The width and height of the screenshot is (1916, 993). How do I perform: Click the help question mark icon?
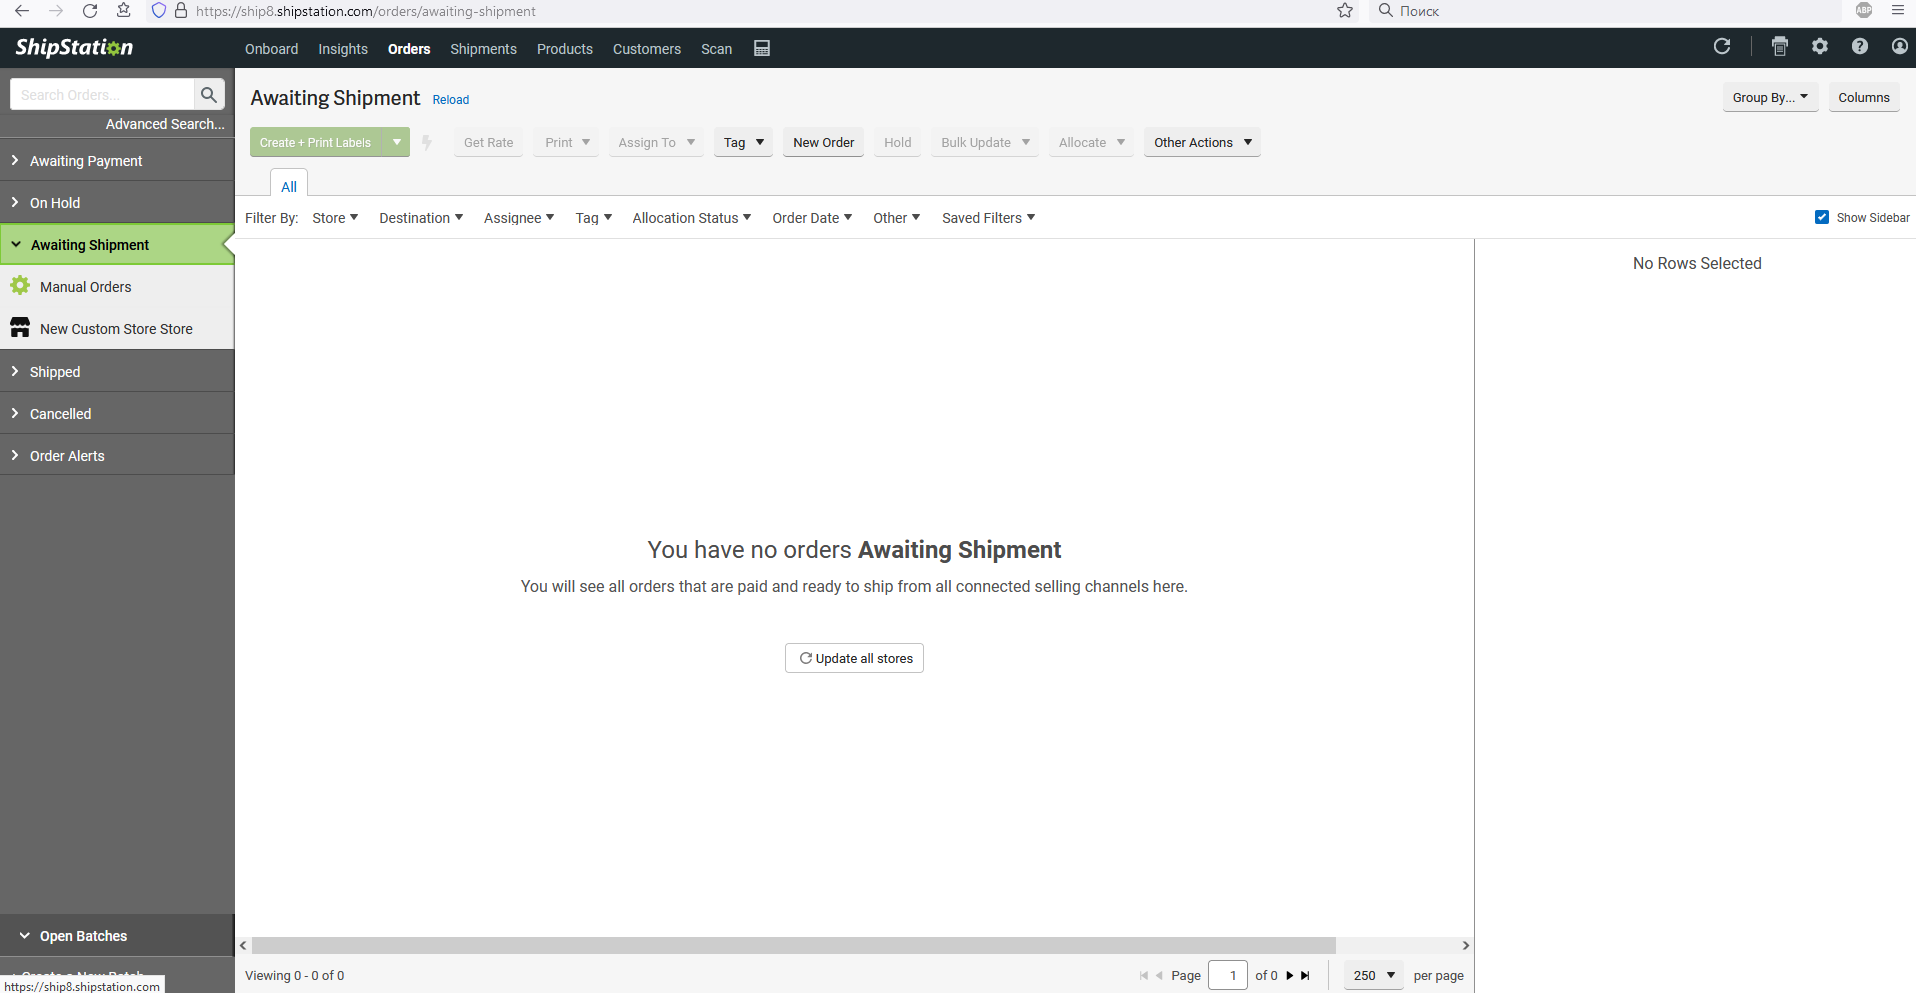point(1860,46)
